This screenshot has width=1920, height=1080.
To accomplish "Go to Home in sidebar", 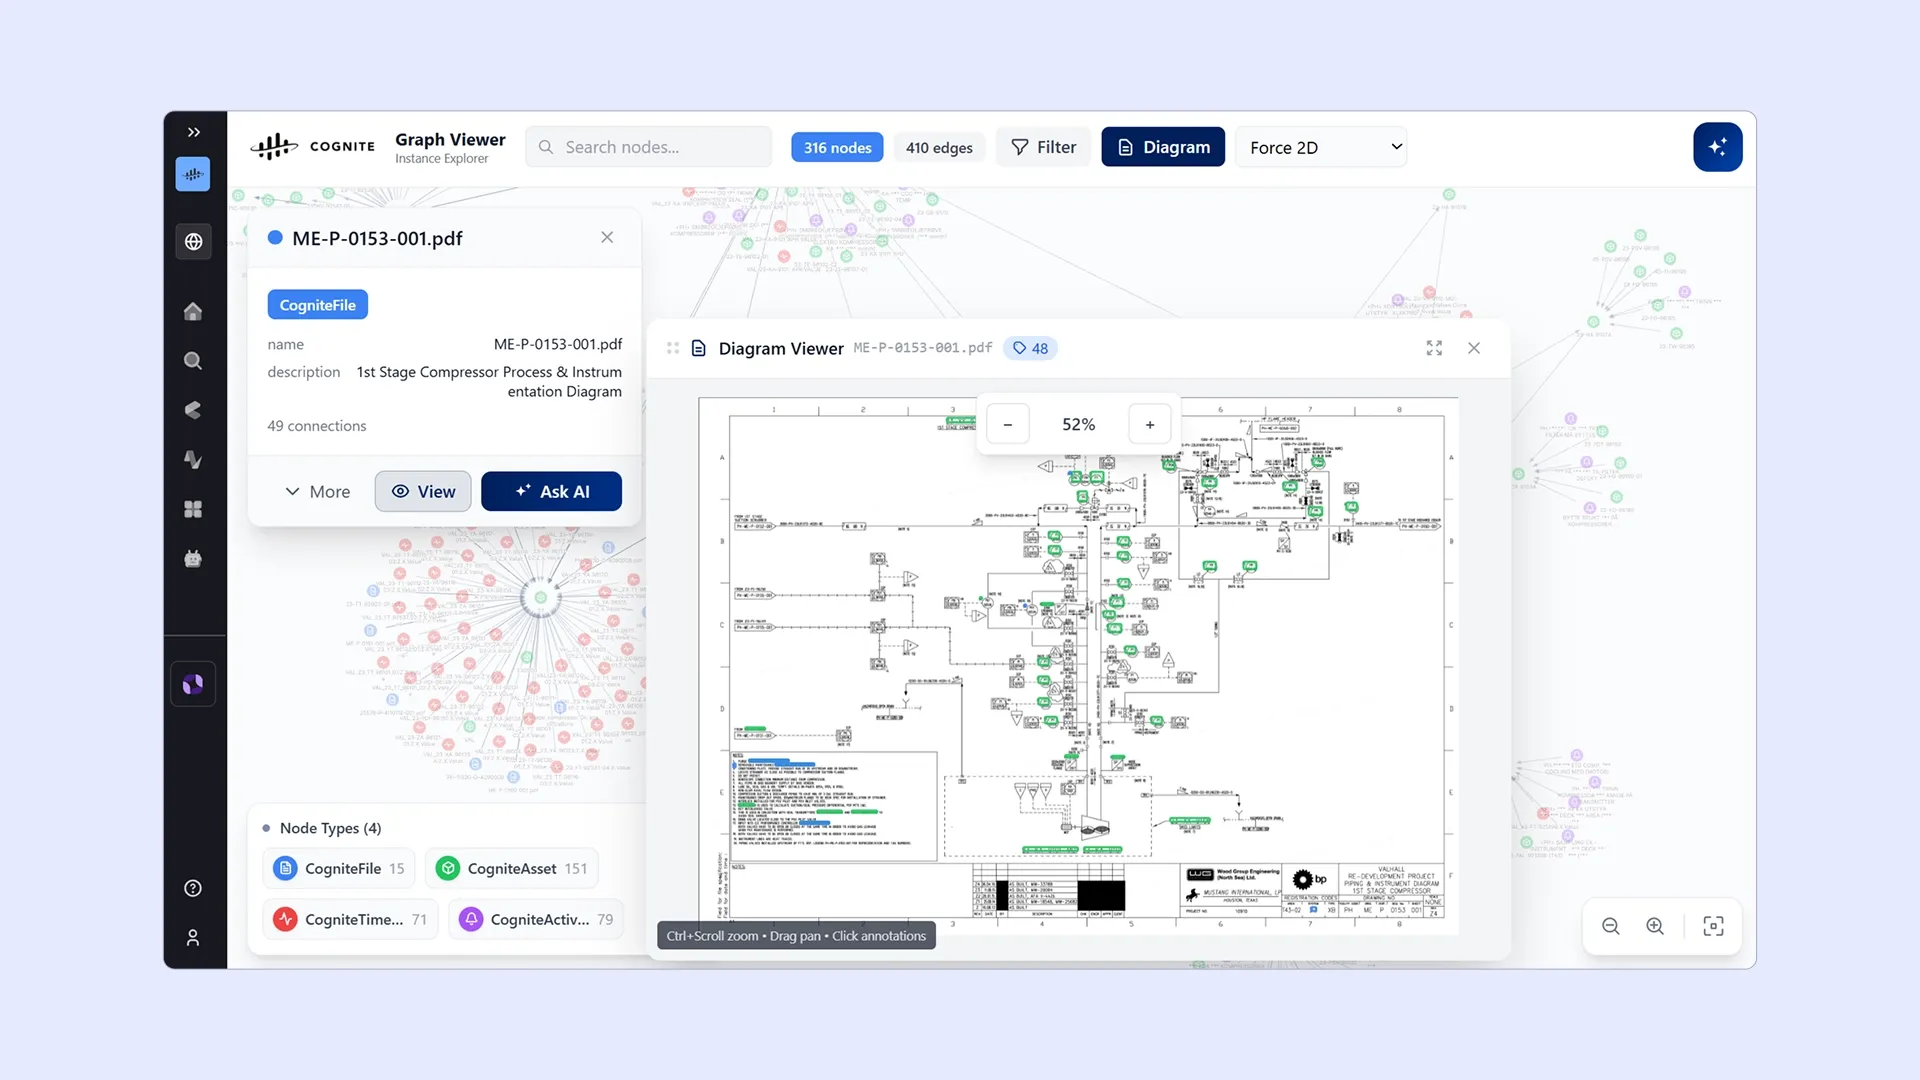I will 193,311.
